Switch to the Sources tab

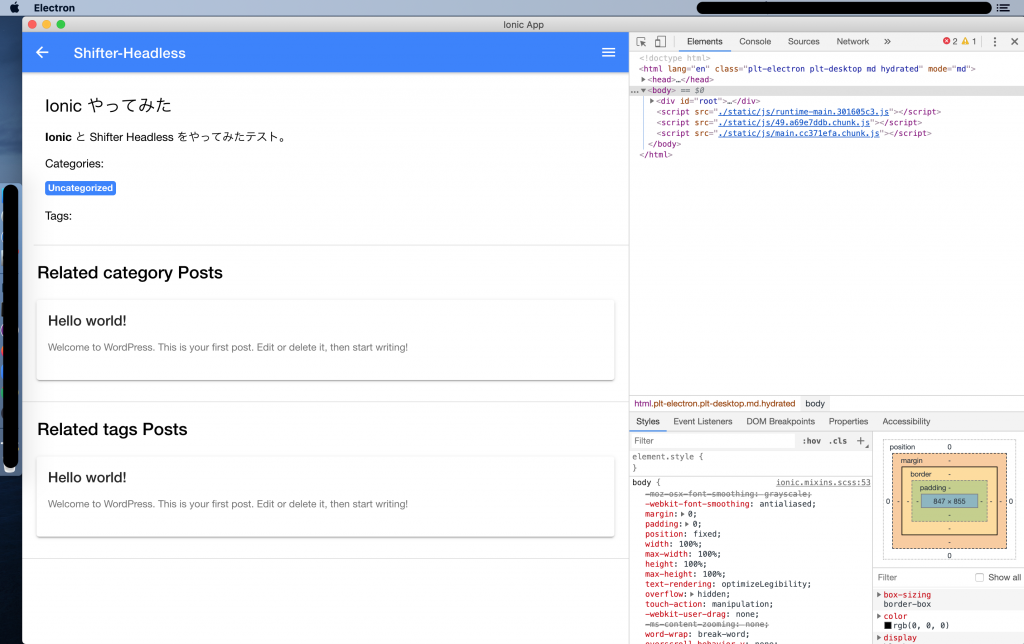click(x=803, y=42)
